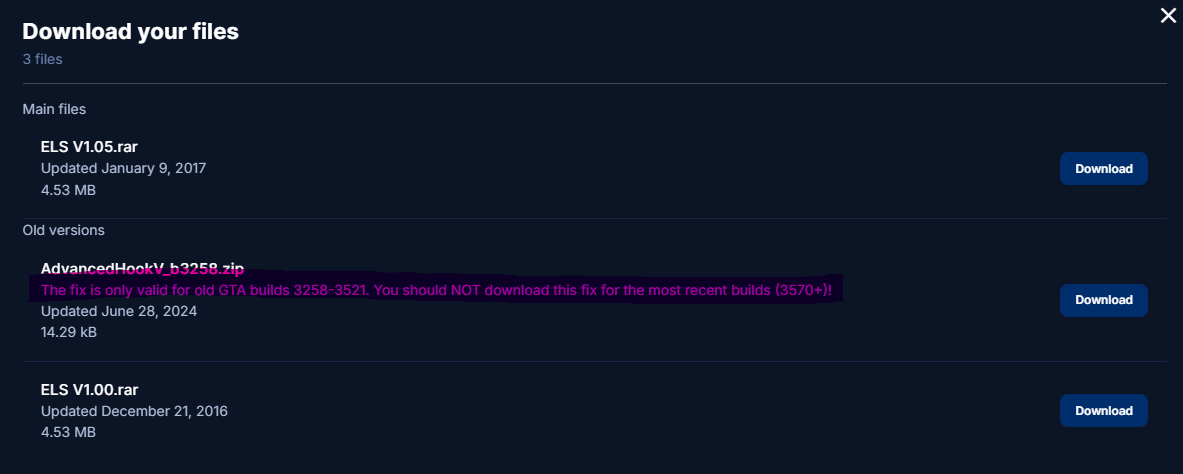Viewport: 1183px width, 474px height.
Task: Select the "Main files" section label
Action: 54,109
